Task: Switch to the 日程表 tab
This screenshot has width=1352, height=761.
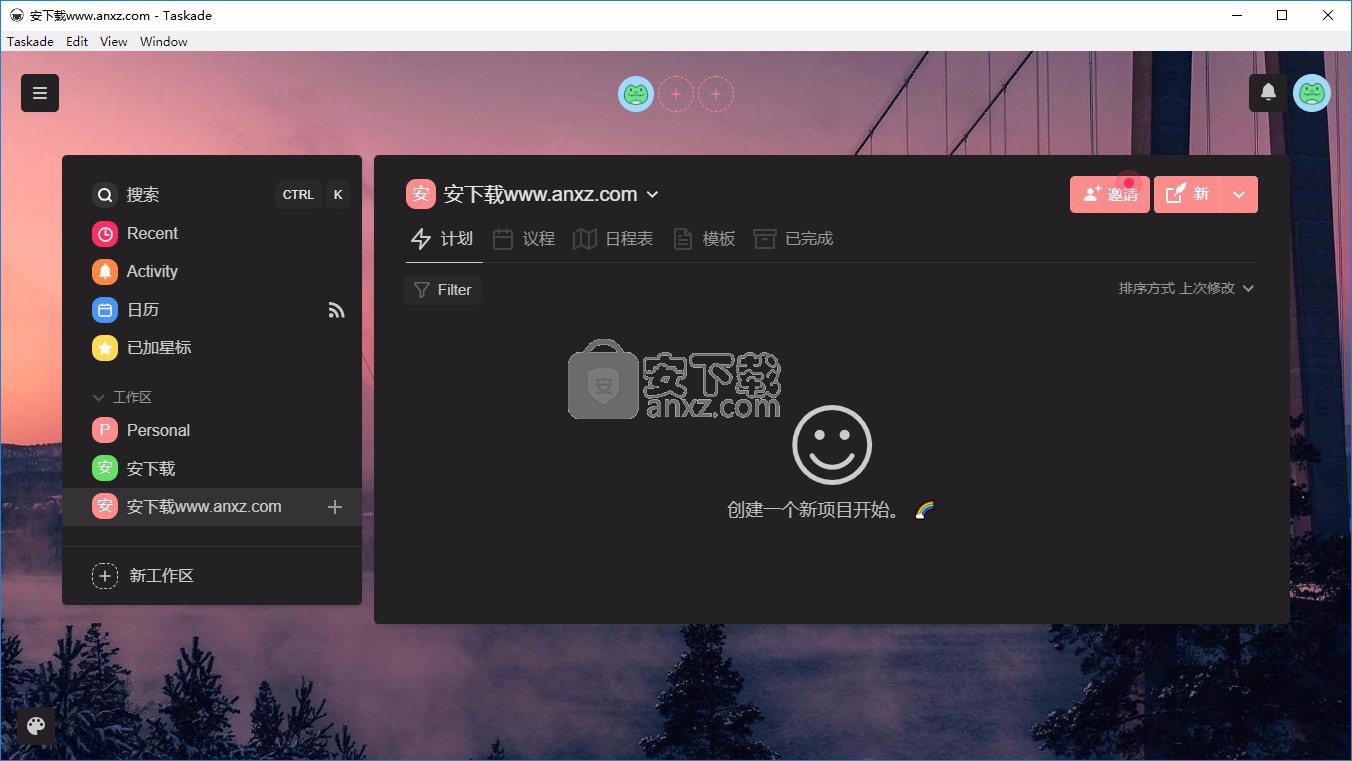Action: (614, 239)
